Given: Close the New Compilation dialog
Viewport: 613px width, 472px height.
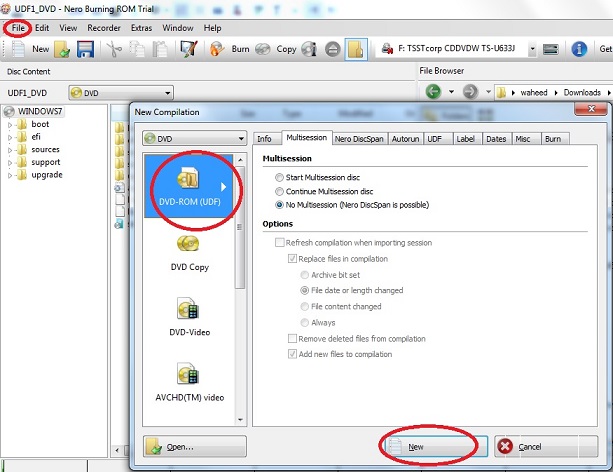Looking at the screenshot, I should pos(591,109).
